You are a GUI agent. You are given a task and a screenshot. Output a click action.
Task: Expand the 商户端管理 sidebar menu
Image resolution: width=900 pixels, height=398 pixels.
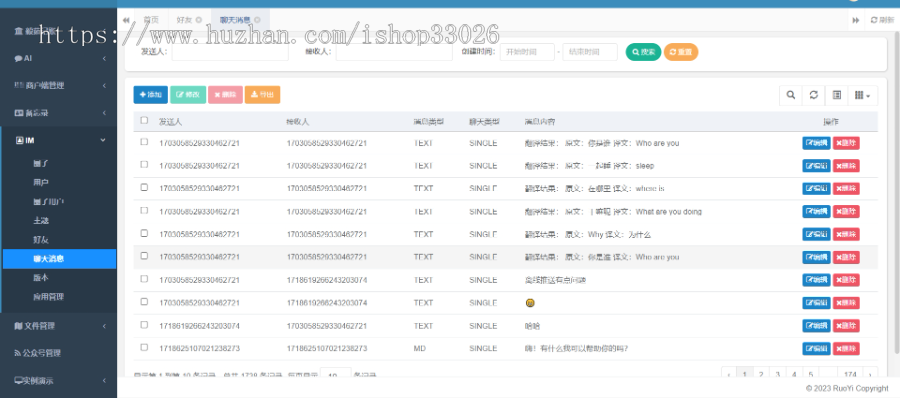(x=59, y=86)
